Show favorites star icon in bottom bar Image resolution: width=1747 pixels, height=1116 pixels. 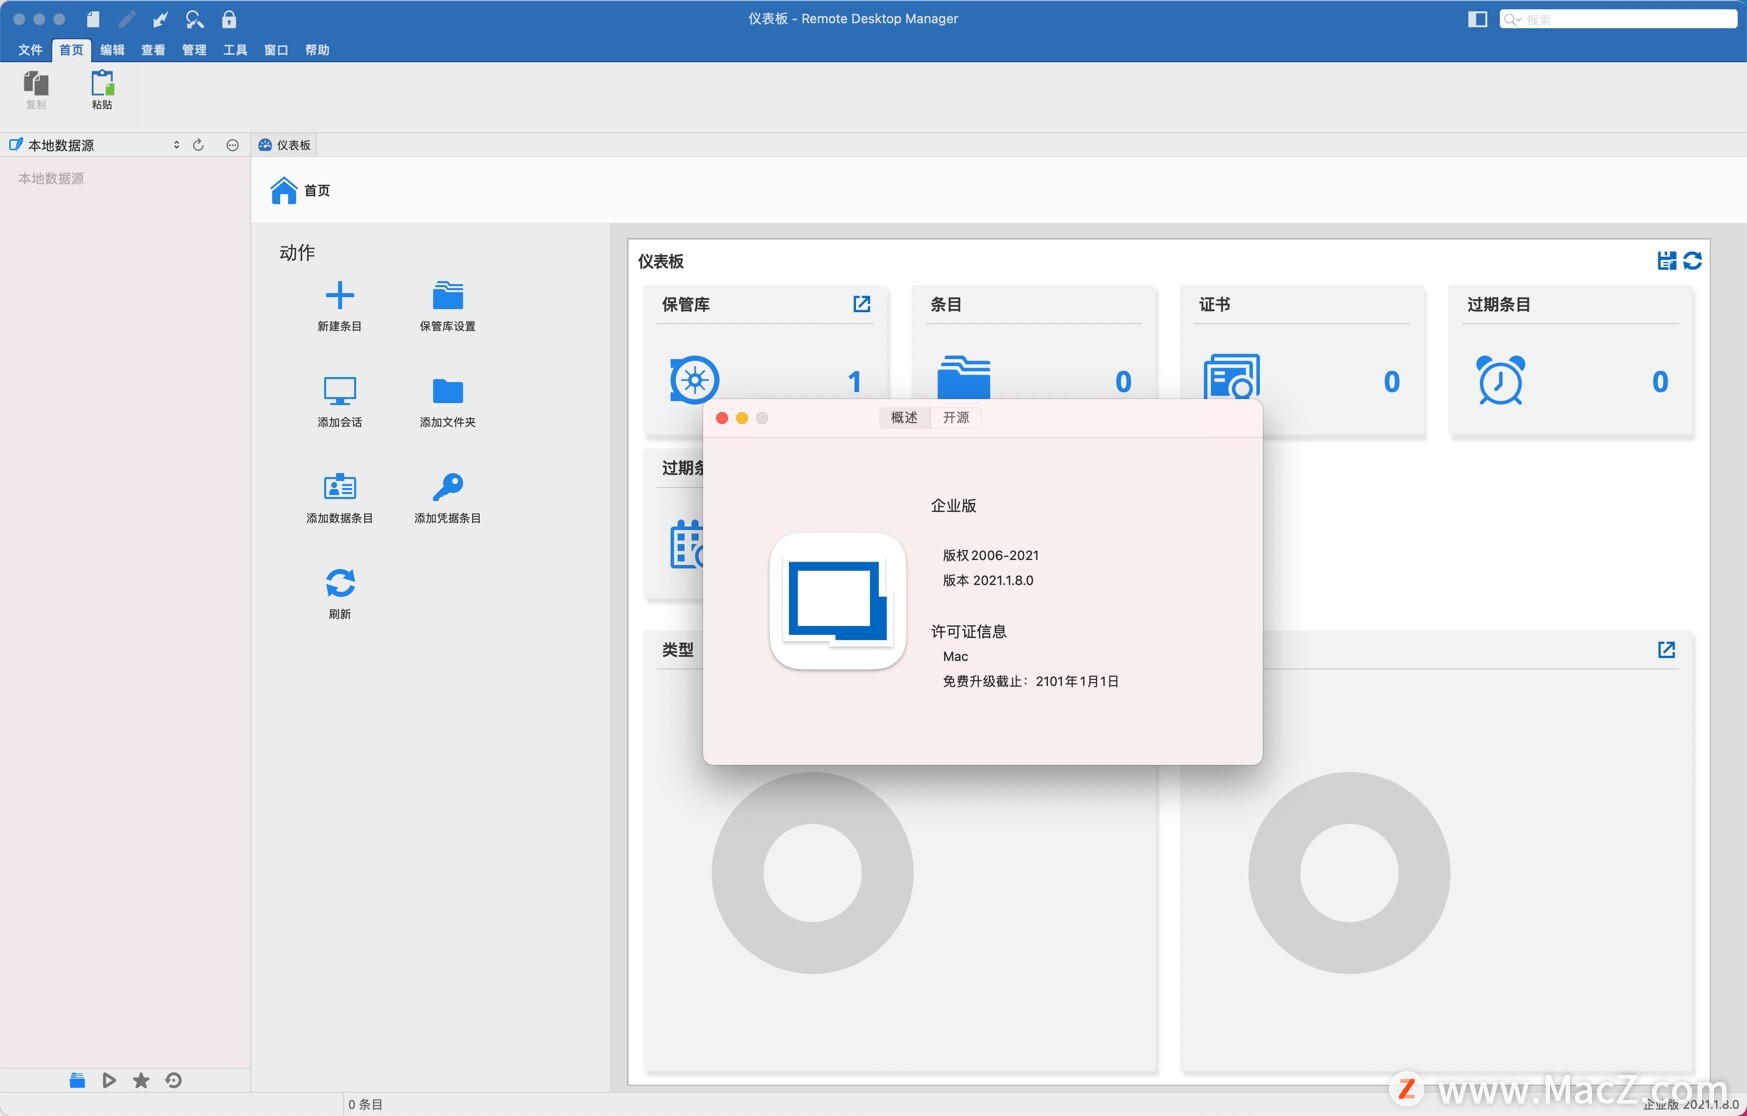pos(141,1080)
